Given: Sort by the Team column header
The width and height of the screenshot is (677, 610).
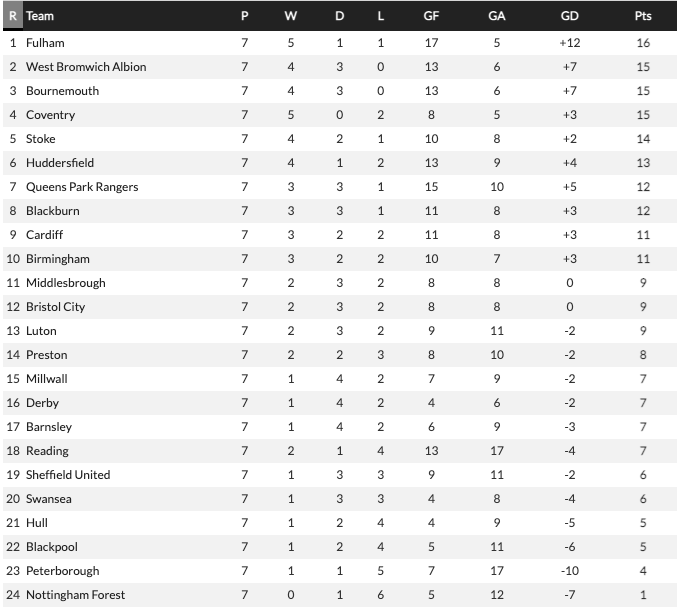Looking at the screenshot, I should pos(40,16).
